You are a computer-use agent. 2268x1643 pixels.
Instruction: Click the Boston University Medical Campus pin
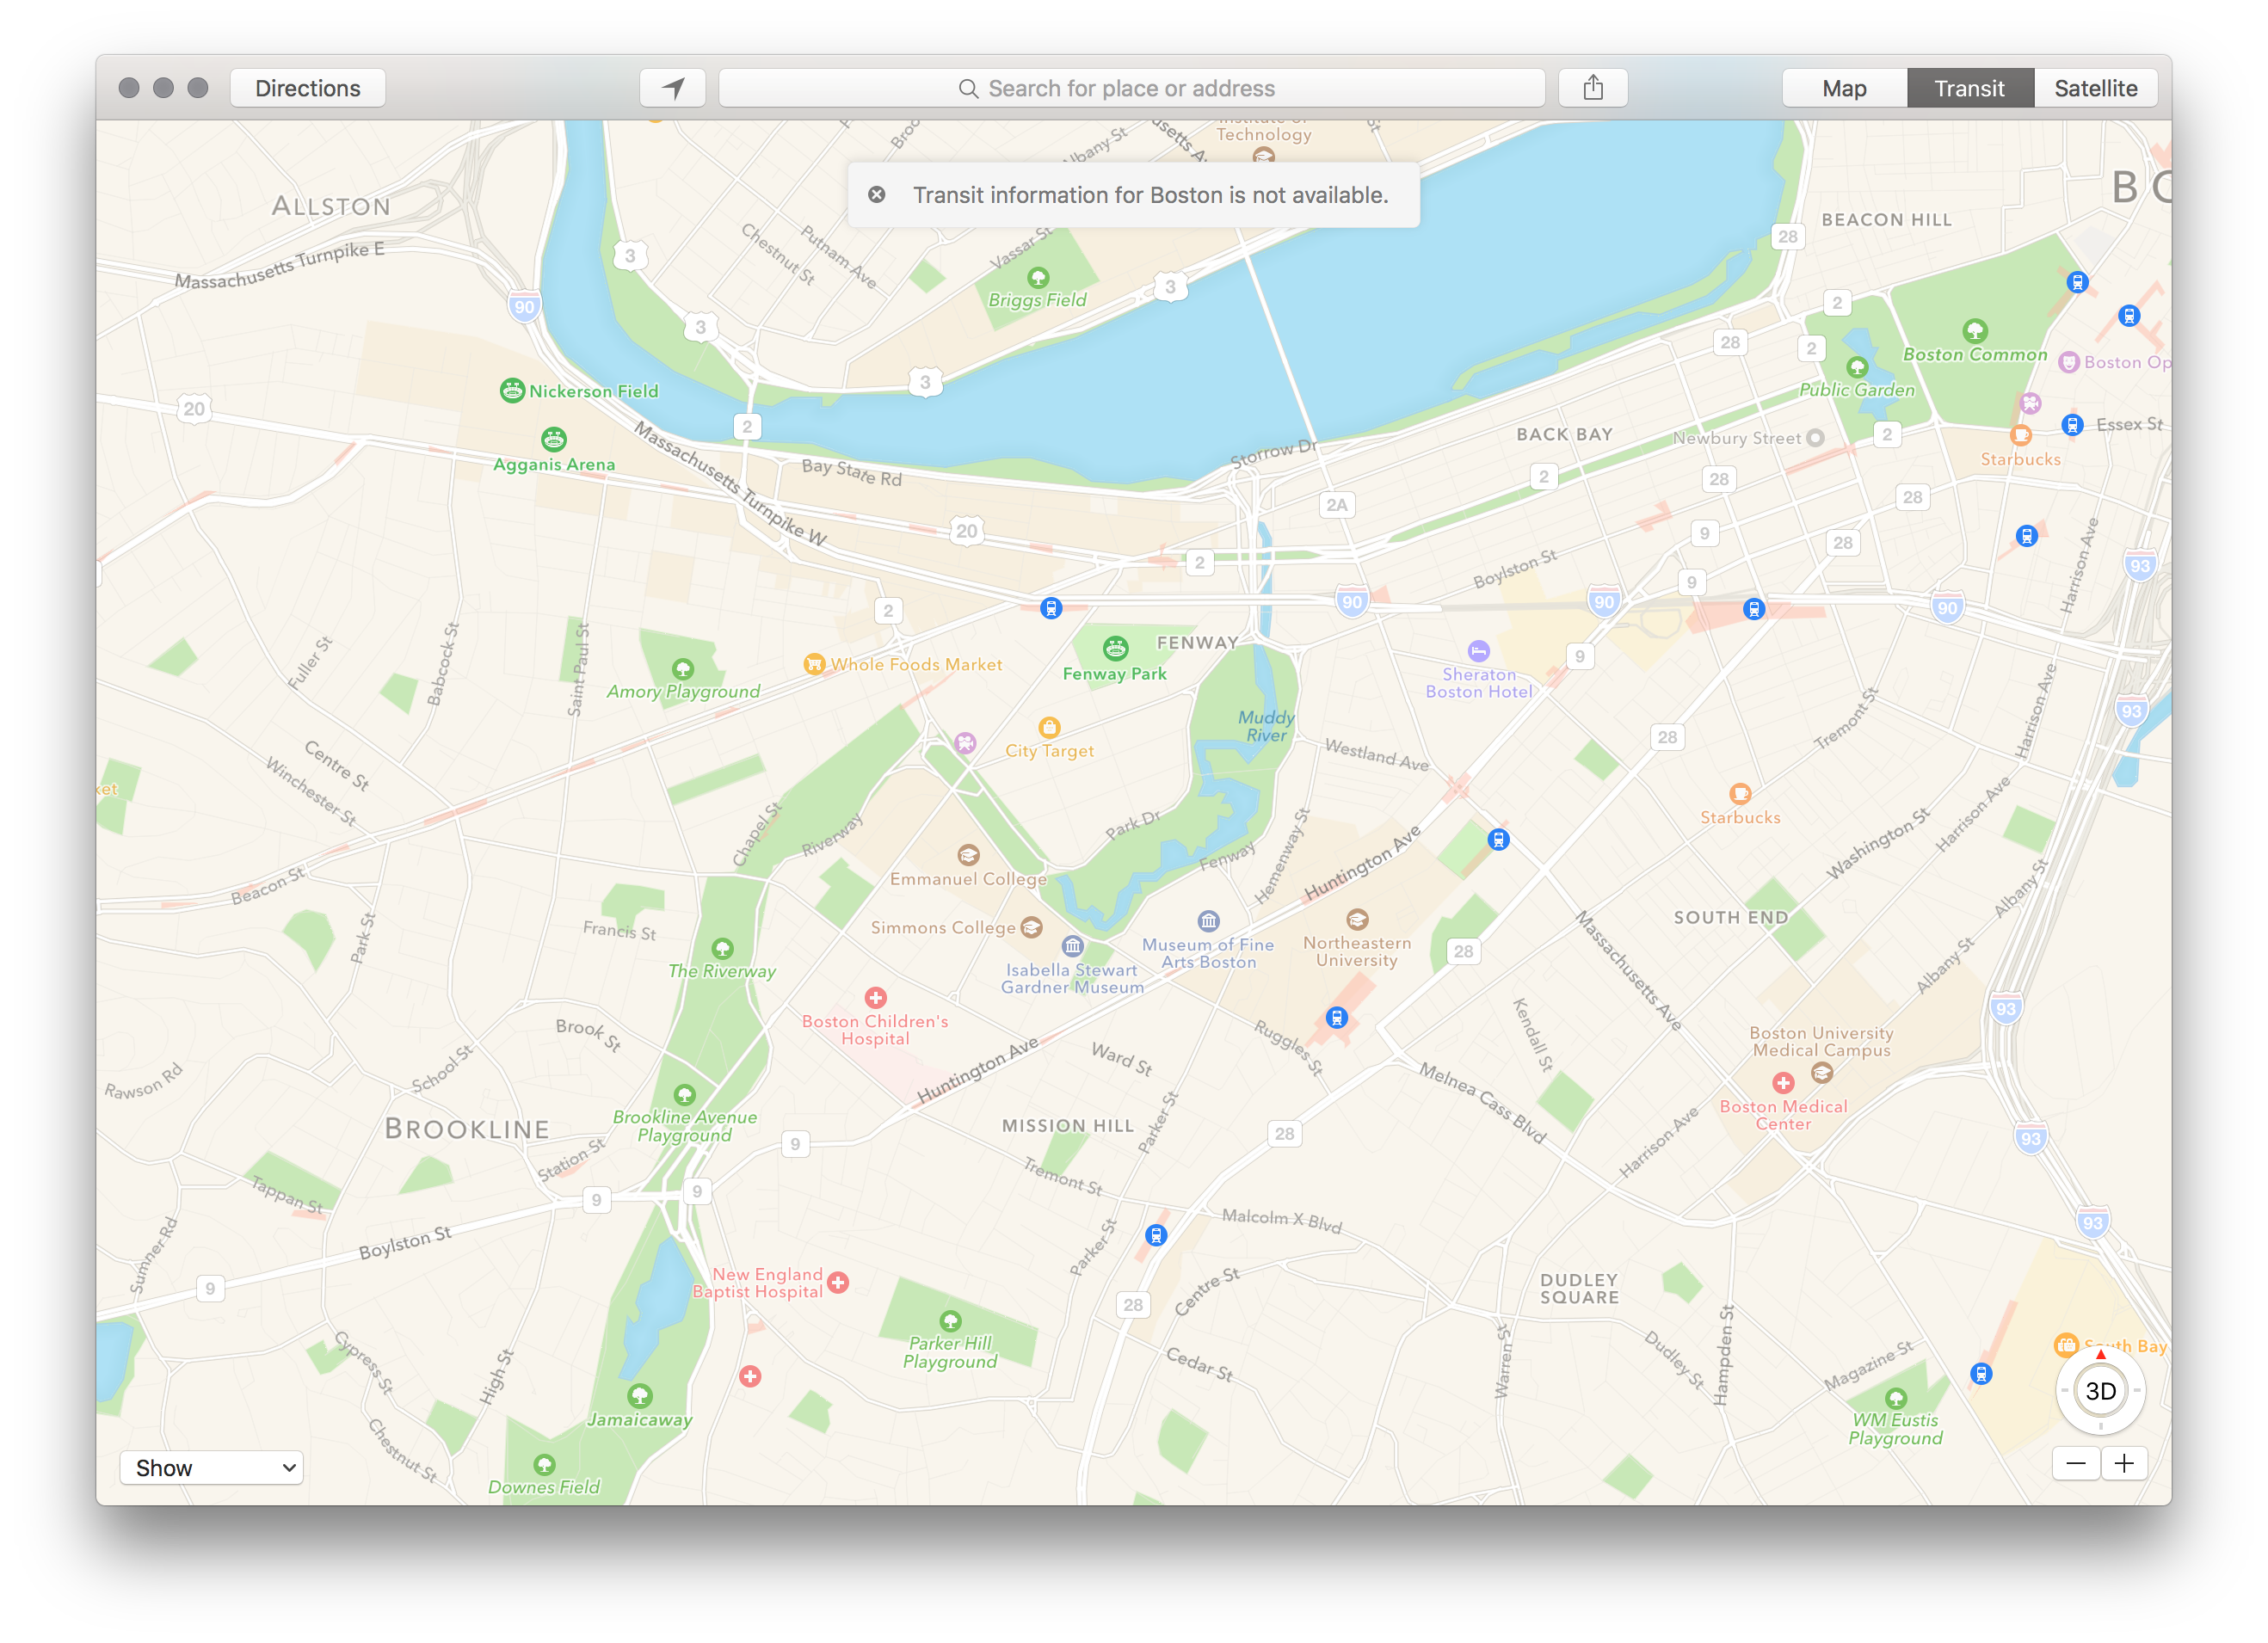click(x=1822, y=1073)
